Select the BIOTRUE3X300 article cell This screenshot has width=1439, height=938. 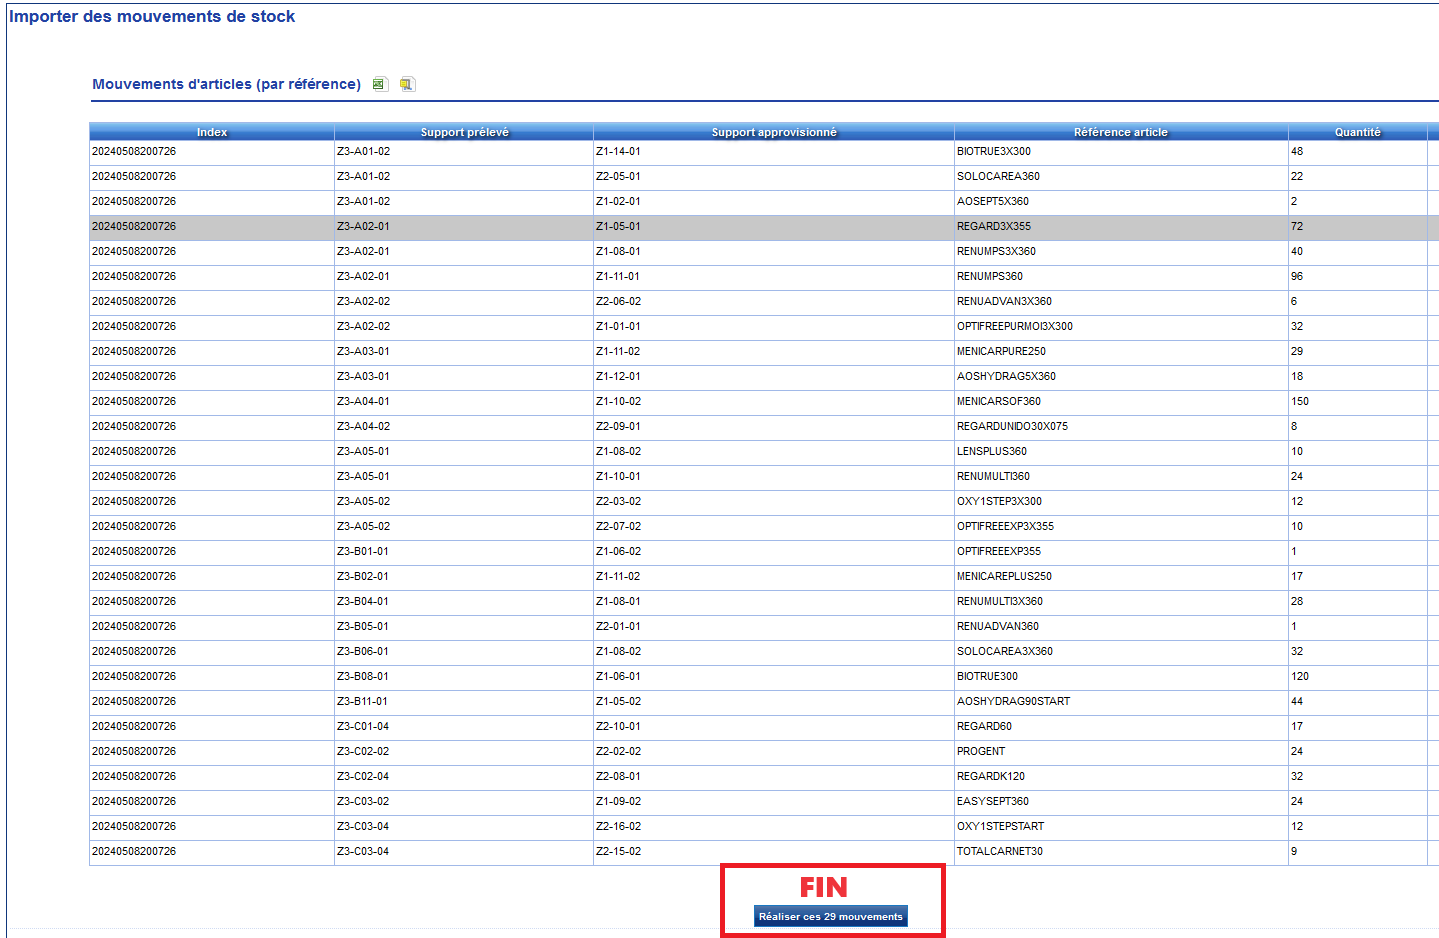coord(993,152)
